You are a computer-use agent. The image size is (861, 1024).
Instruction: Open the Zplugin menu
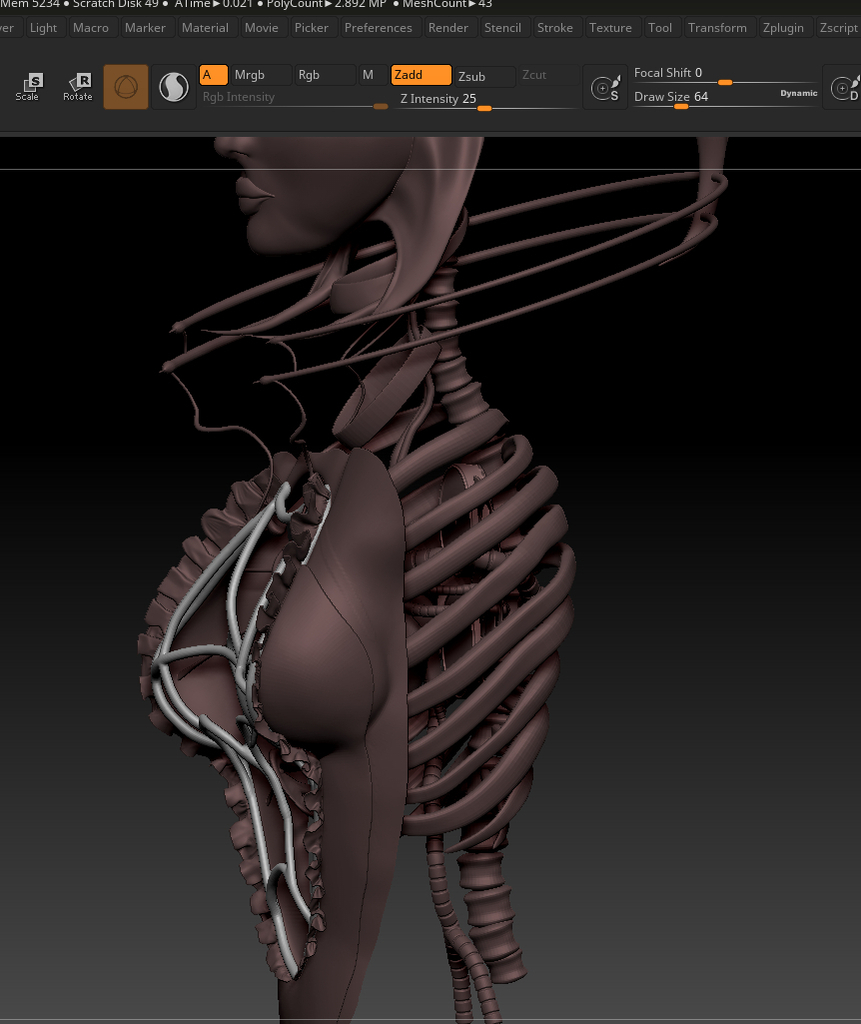(783, 27)
